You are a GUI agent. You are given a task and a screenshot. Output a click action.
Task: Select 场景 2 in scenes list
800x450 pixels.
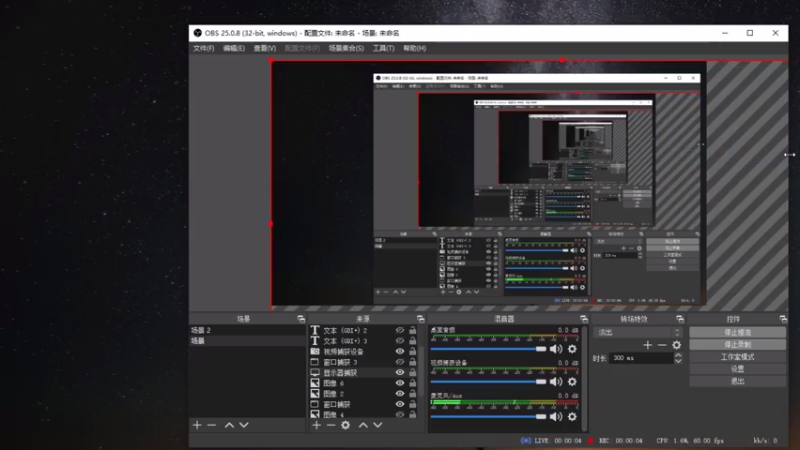click(247, 330)
